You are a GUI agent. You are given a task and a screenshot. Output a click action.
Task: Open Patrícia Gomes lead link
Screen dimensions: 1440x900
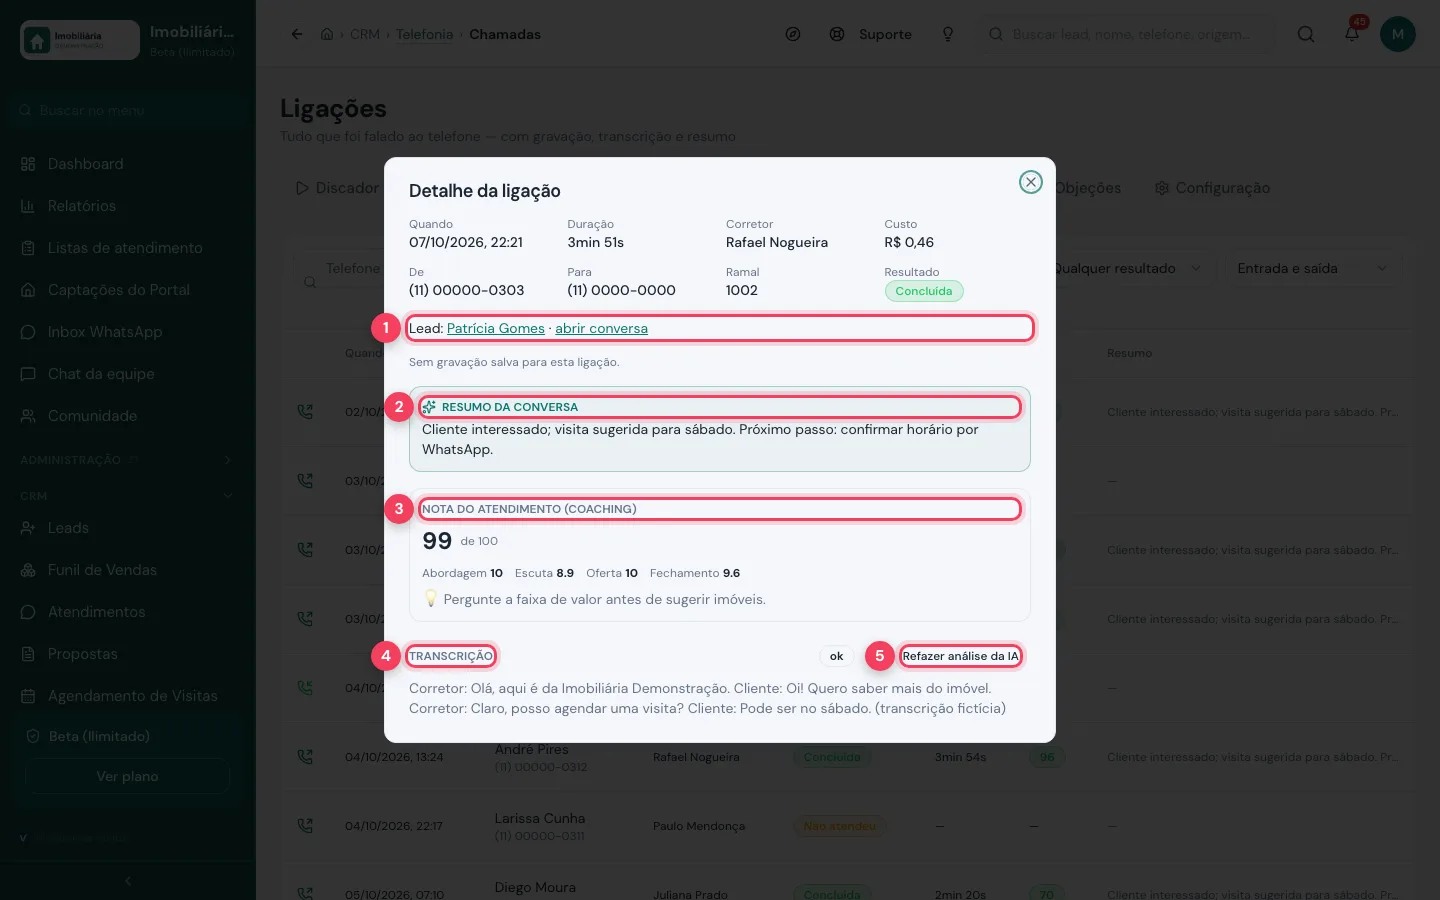[x=496, y=328]
